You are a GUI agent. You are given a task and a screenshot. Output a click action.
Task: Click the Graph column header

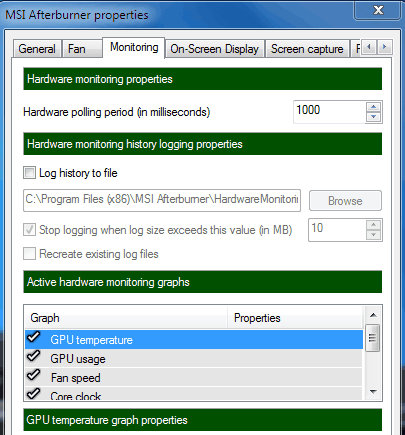pyautogui.click(x=126, y=318)
